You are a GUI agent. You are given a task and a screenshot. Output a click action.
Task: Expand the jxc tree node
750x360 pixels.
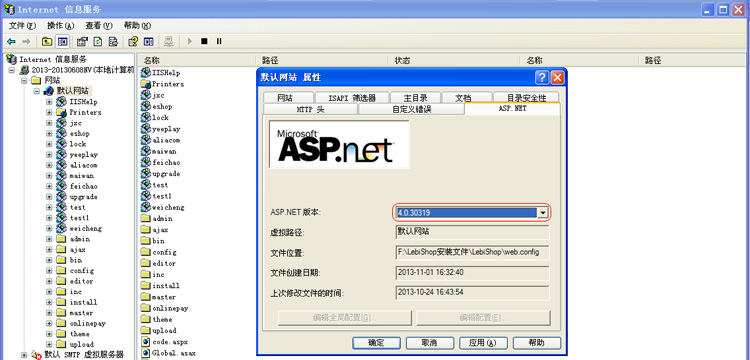pos(49,123)
